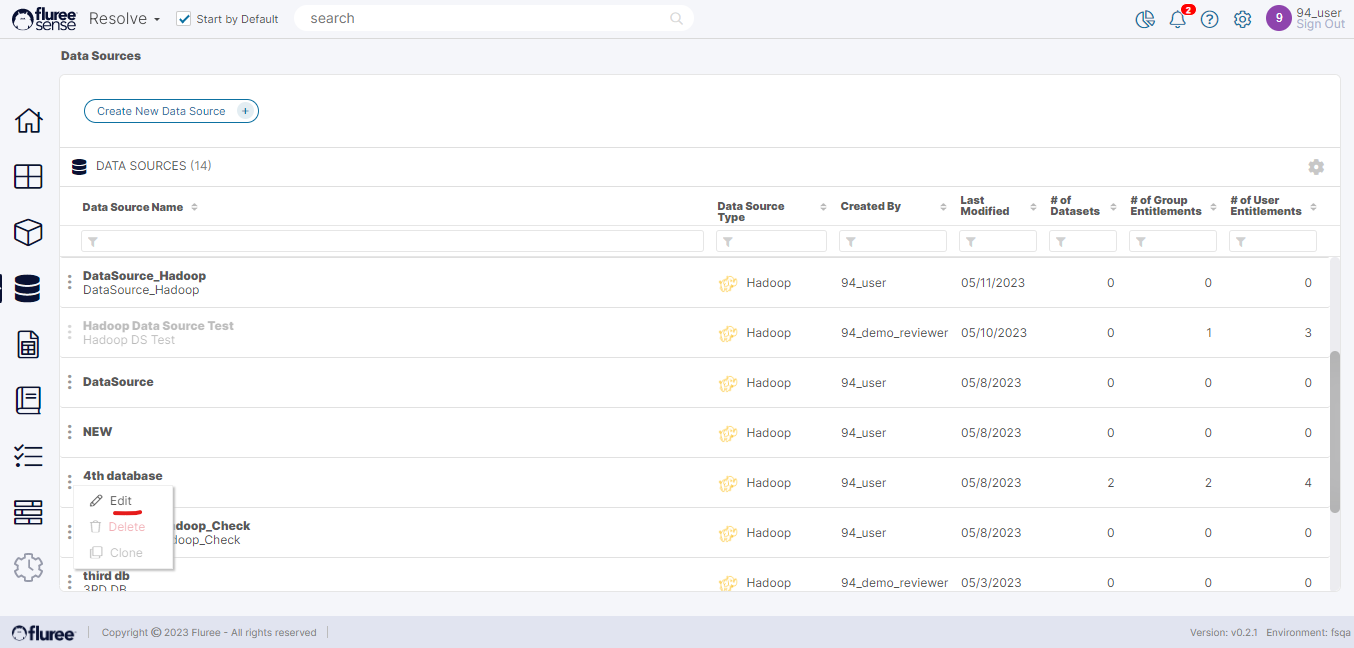Screen dimensions: 1354x648
Task: Click the Sign Out link
Action: (x=1320, y=25)
